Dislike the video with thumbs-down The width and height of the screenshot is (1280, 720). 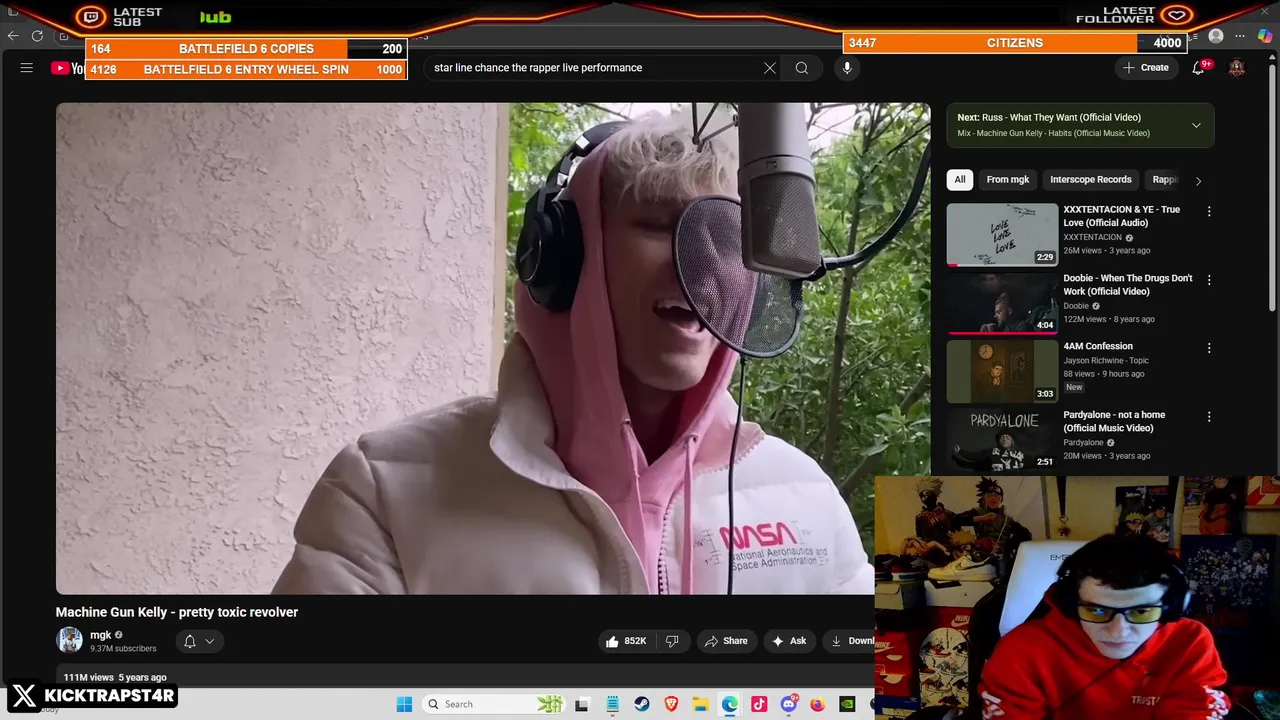672,641
